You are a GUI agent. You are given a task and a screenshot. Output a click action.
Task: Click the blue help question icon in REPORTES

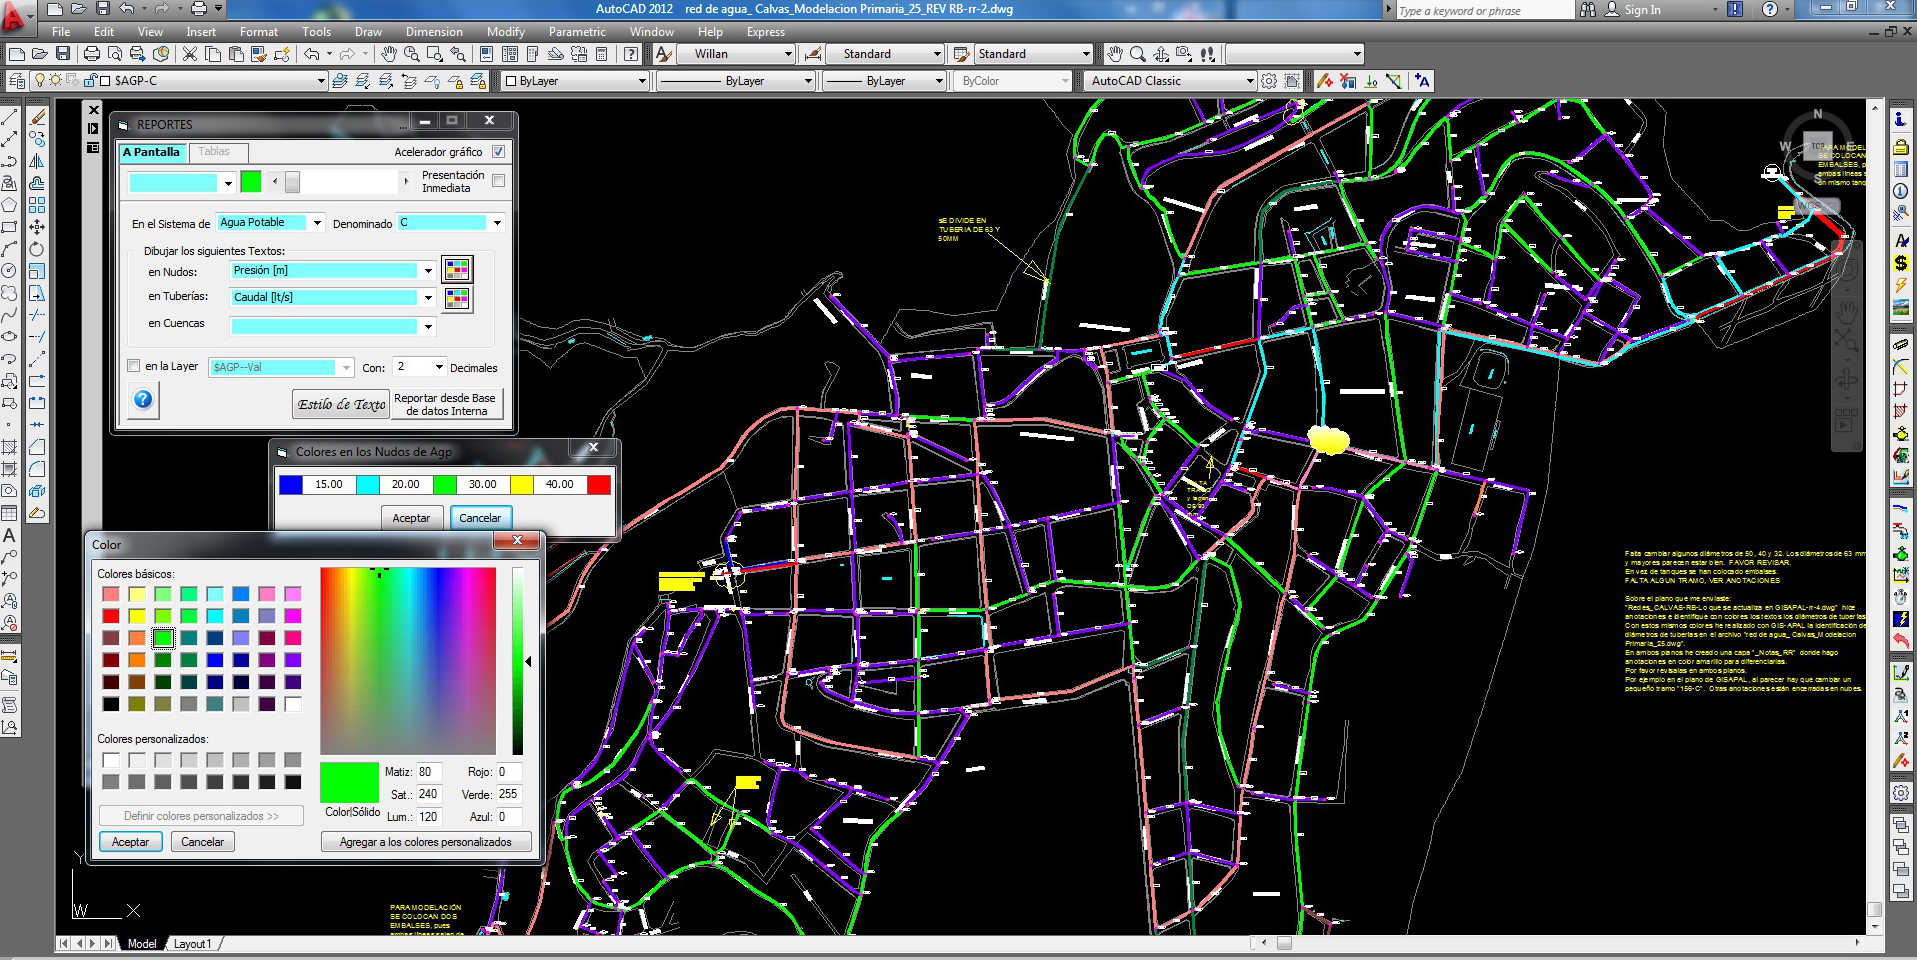pyautogui.click(x=143, y=400)
